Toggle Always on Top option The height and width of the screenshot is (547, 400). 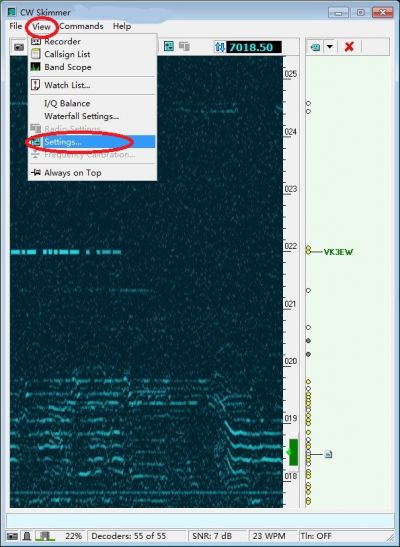click(73, 173)
